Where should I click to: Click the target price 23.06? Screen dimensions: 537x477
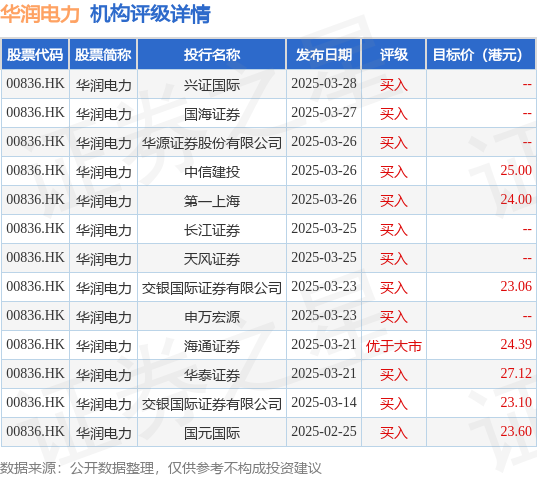(516, 286)
